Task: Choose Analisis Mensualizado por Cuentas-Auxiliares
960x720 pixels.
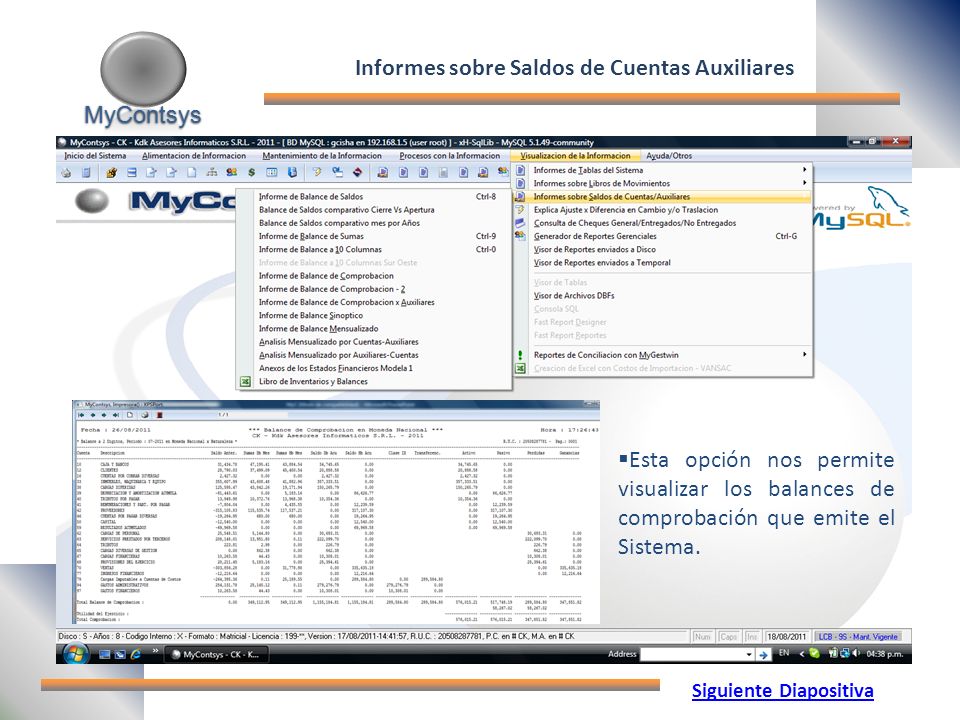Action: 374,342
